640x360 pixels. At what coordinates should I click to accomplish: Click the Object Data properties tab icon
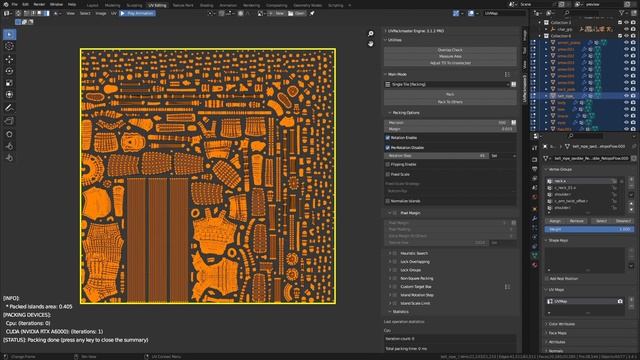535,255
